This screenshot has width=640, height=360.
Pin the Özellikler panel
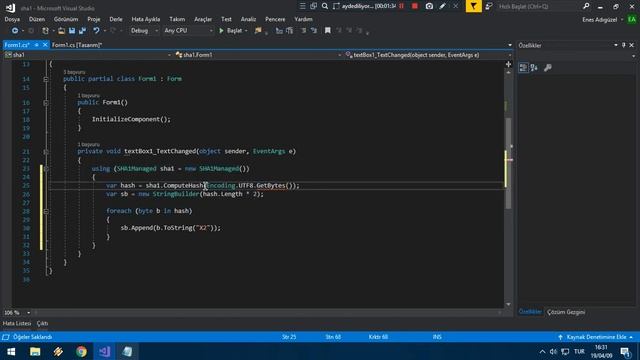624,45
